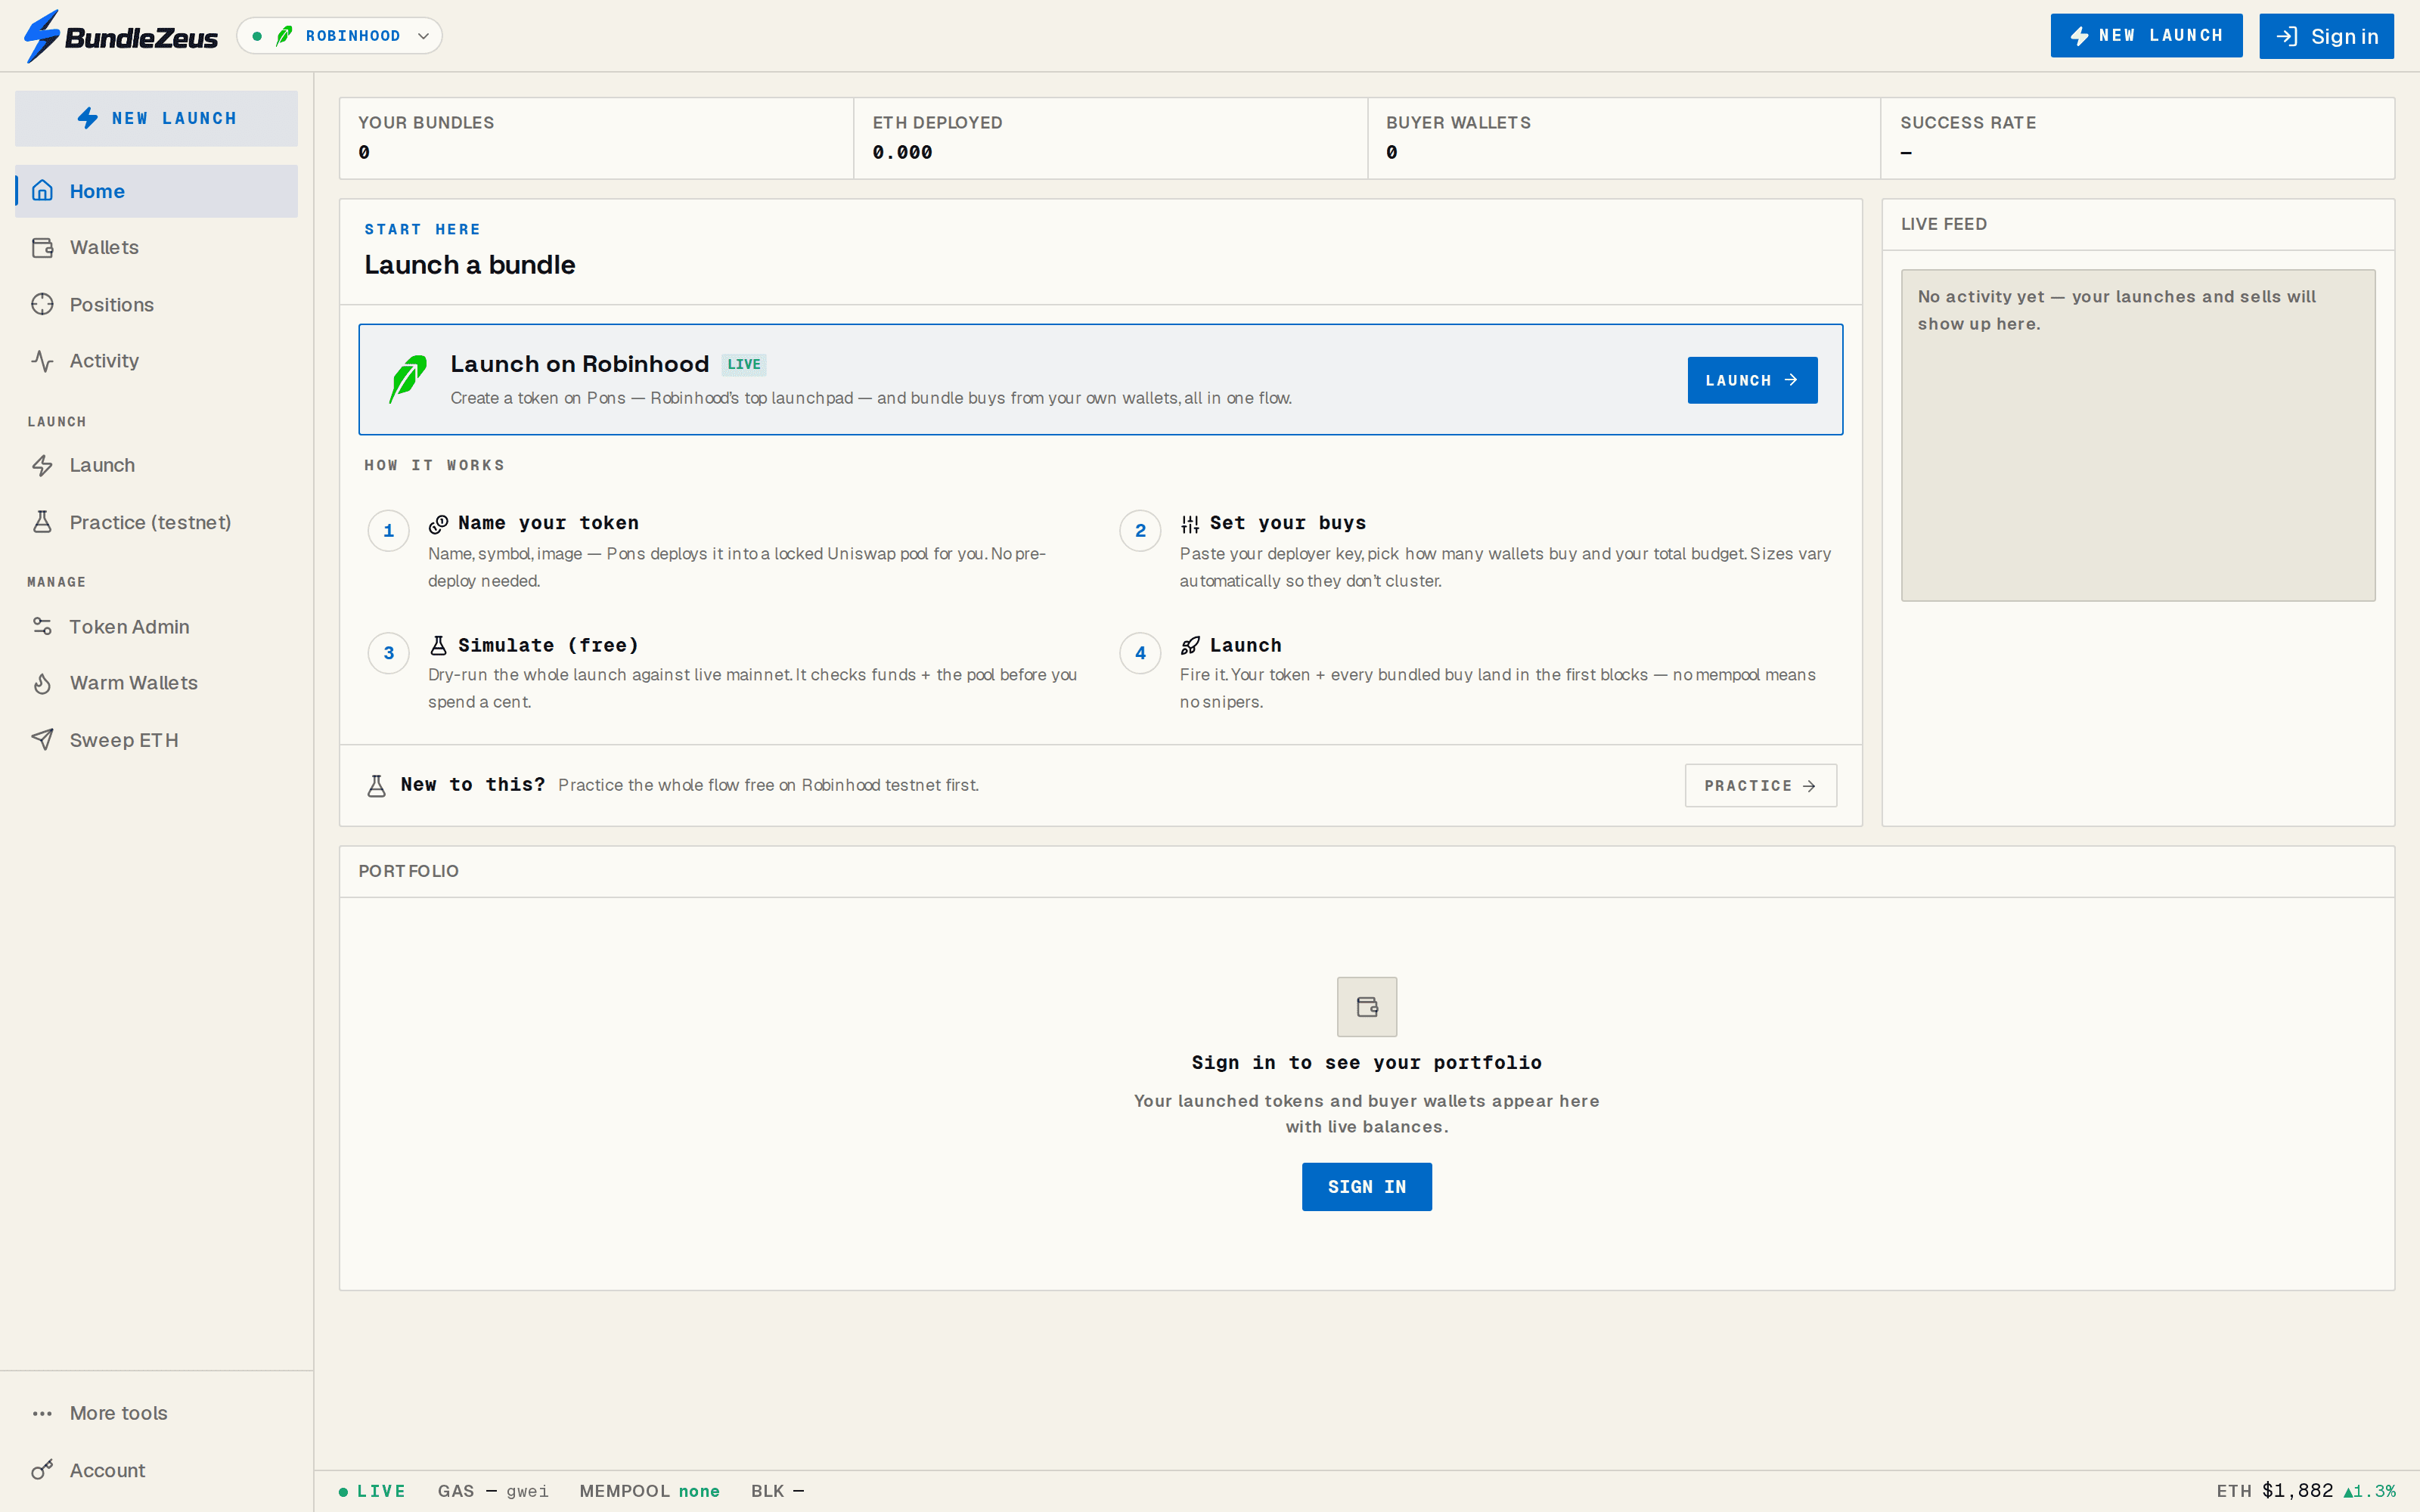The image size is (2420, 1512).
Task: Click the ETH $1,882 price ticker
Action: pyautogui.click(x=2305, y=1491)
